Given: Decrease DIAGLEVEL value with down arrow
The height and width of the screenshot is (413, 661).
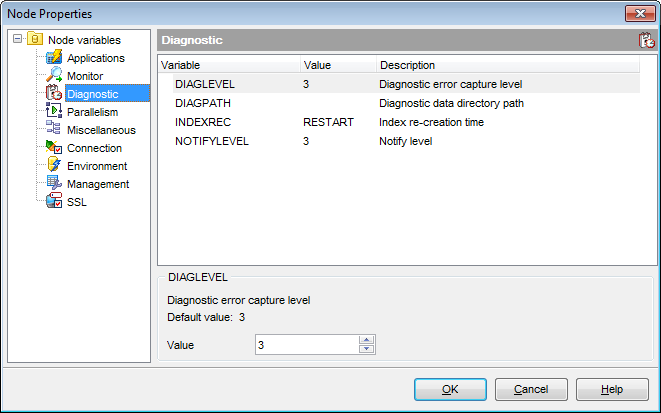Looking at the screenshot, I should [x=366, y=349].
